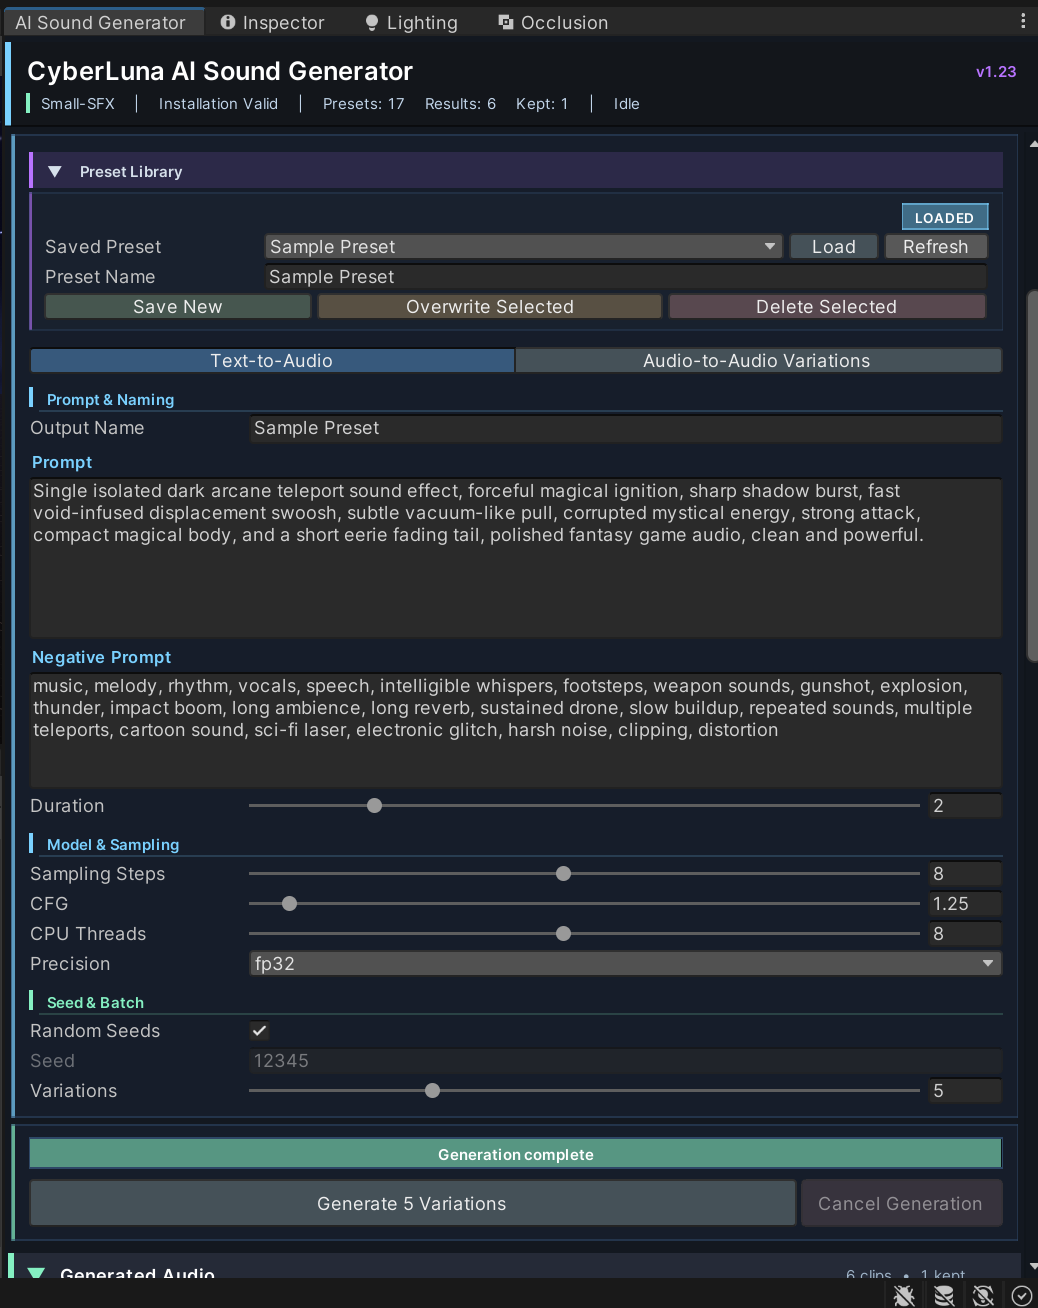Click the Prompt & Naming section header
Screen dimensions: 1038x1308
[110, 400]
